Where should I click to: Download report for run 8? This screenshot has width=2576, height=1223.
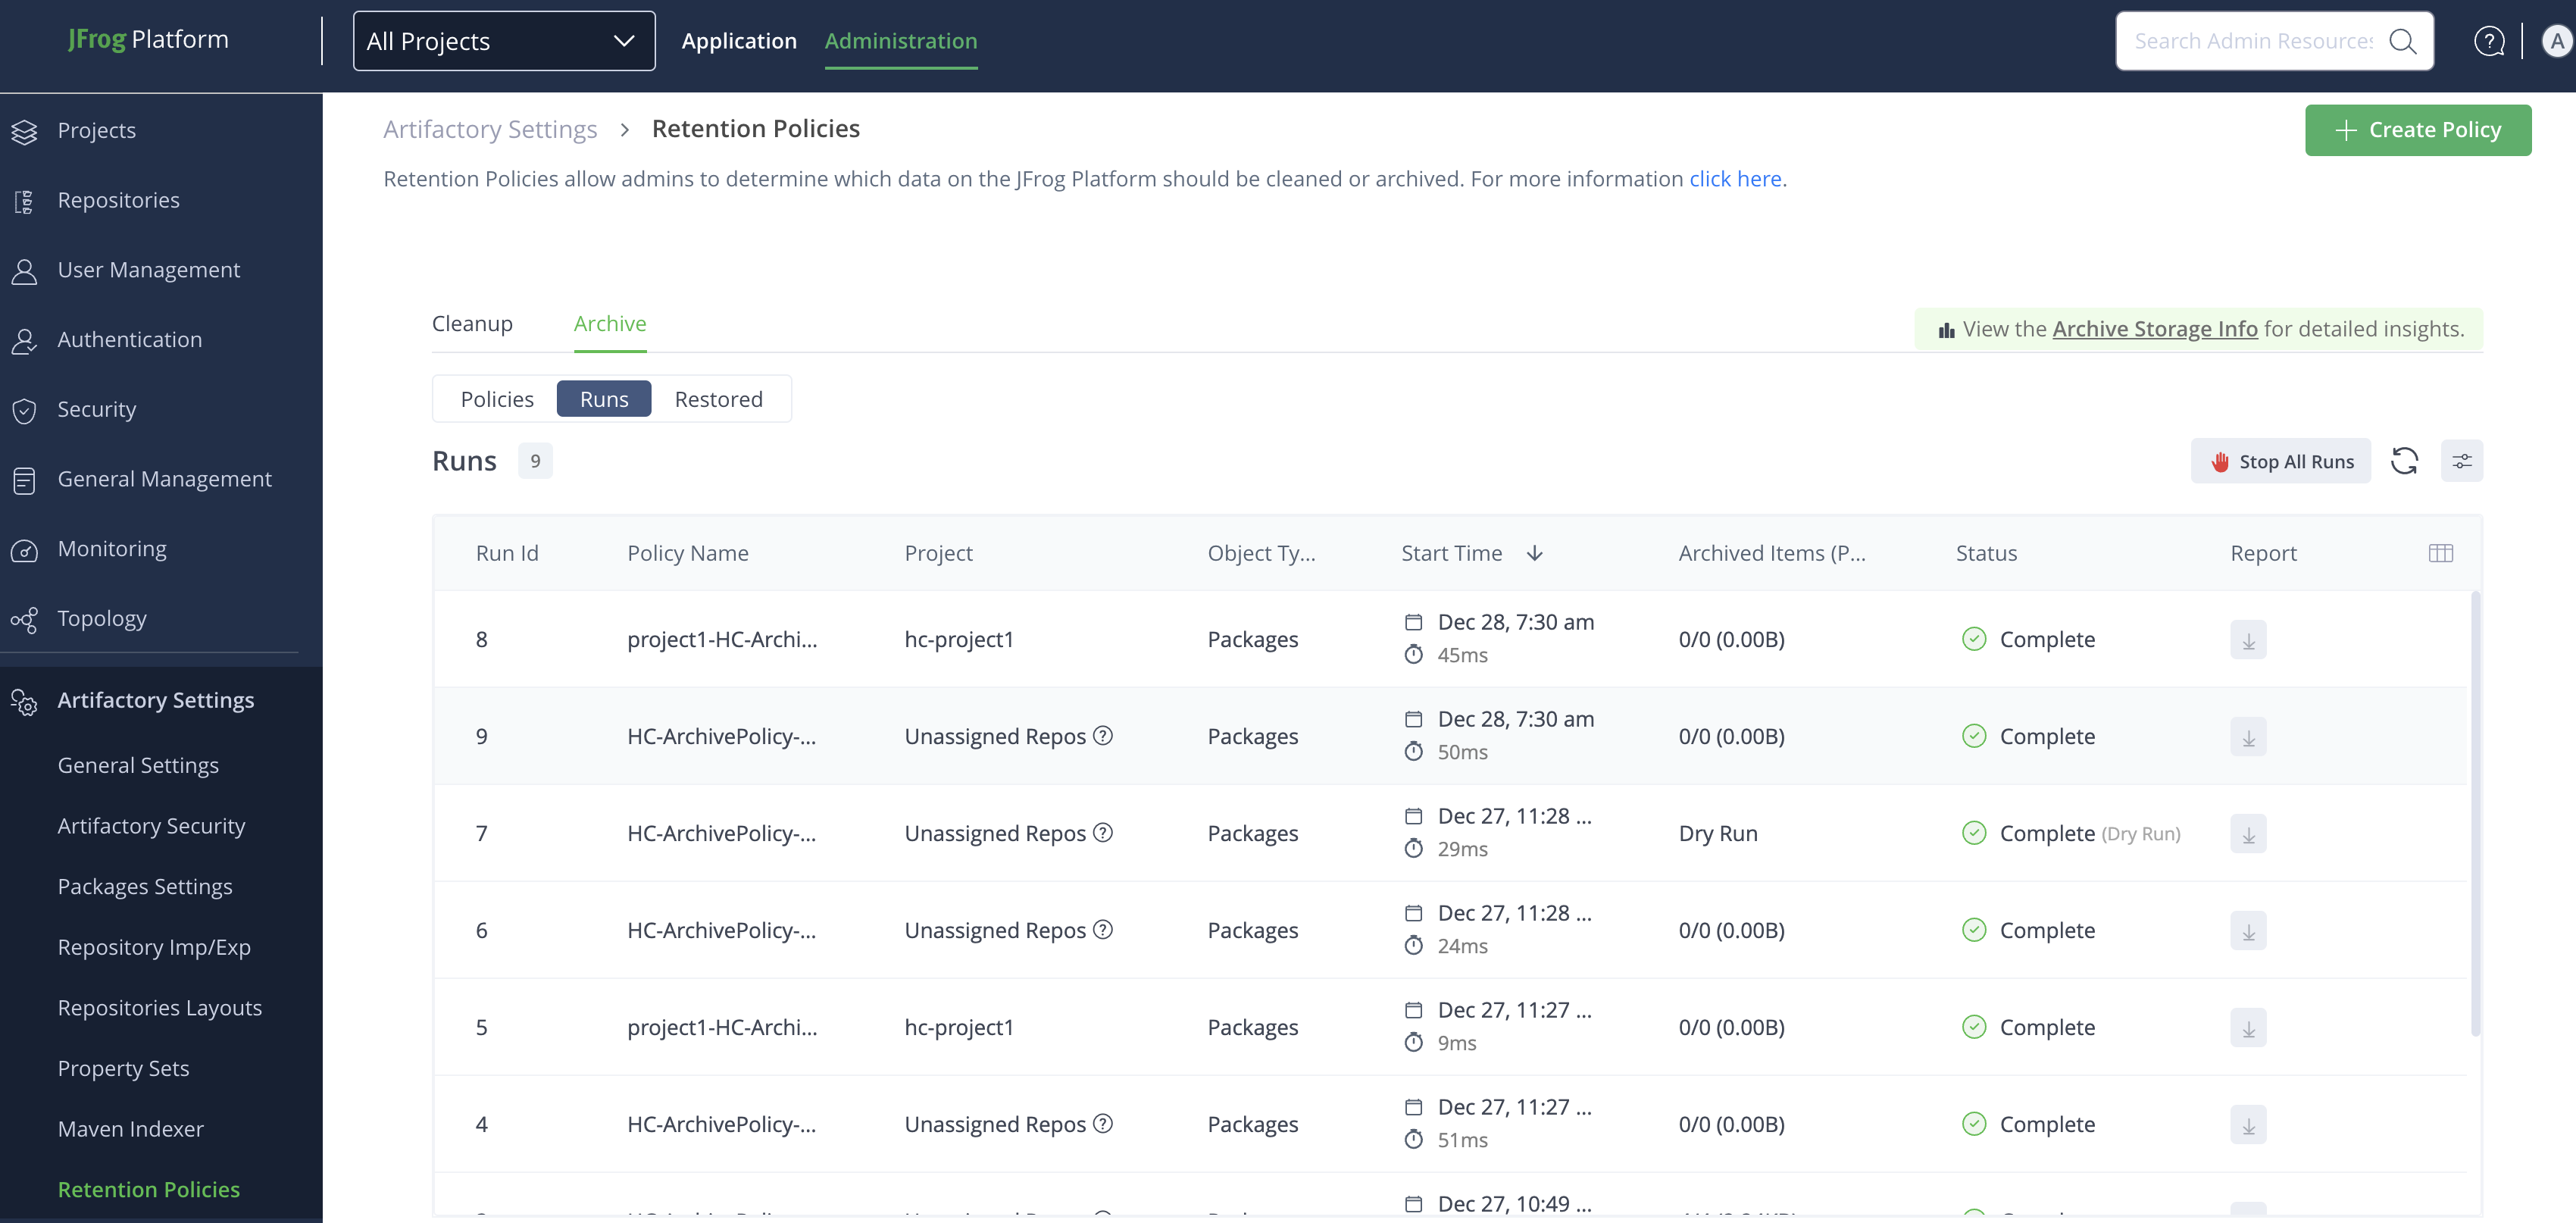pos(2248,640)
